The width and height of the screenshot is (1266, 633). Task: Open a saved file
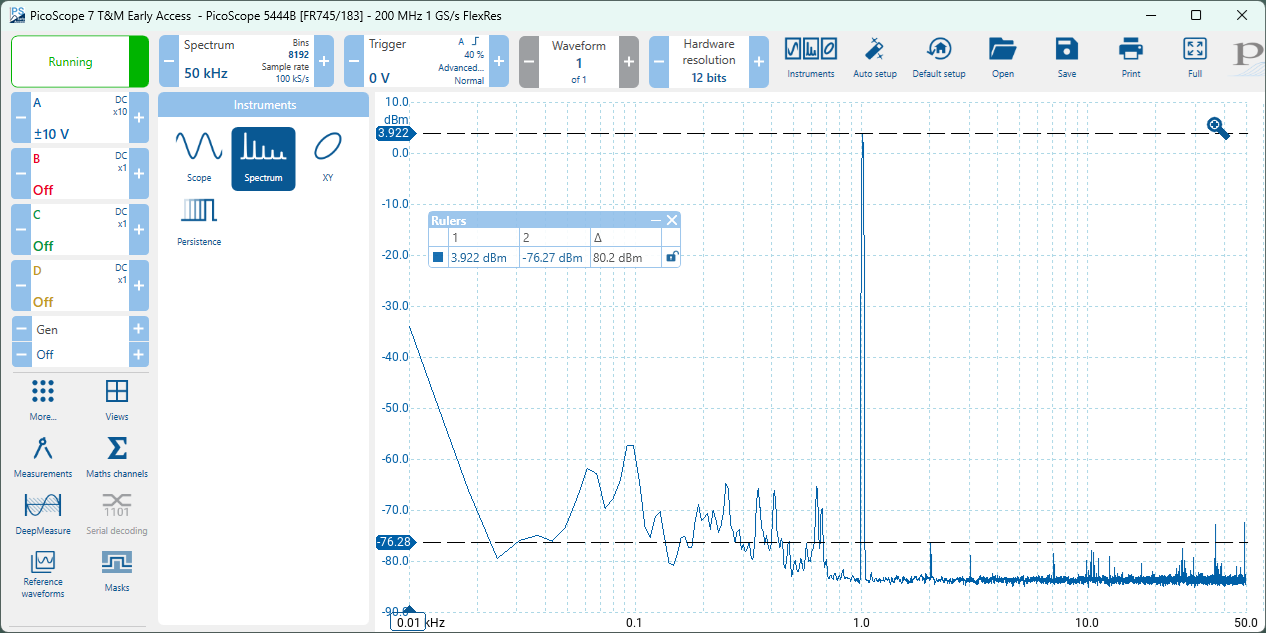coord(1002,59)
